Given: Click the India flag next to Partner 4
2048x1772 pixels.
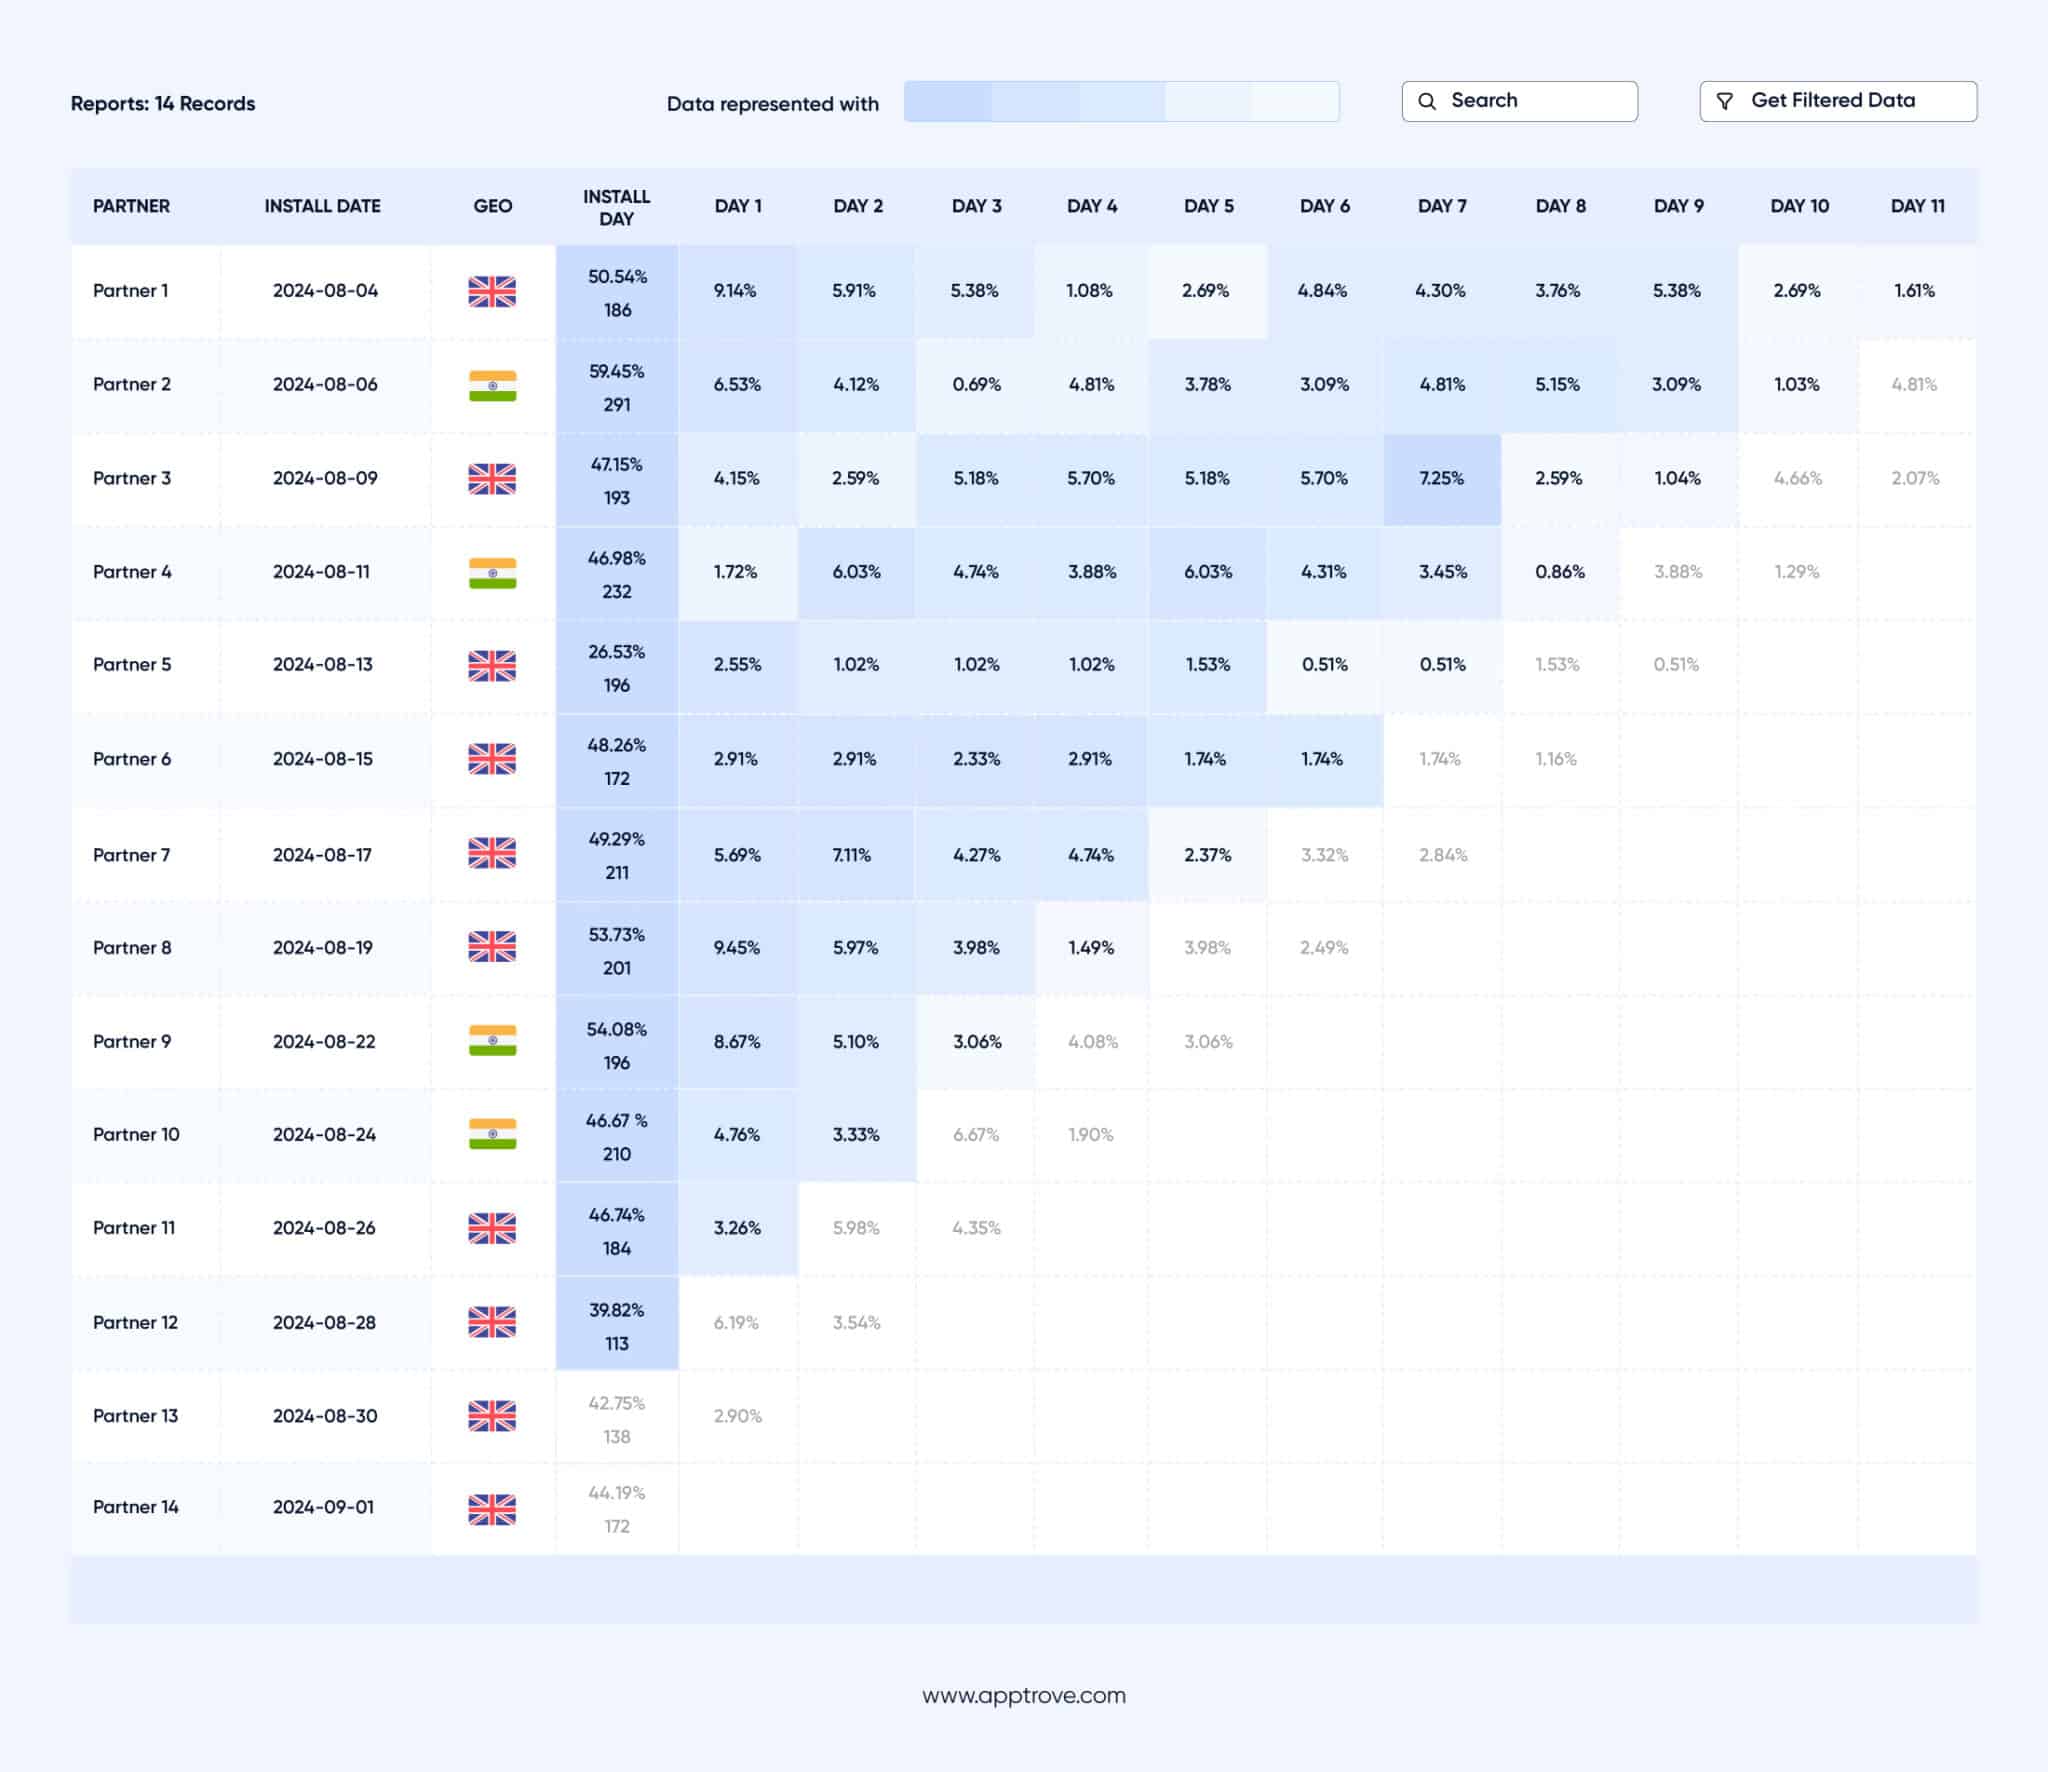Looking at the screenshot, I should click(x=492, y=571).
